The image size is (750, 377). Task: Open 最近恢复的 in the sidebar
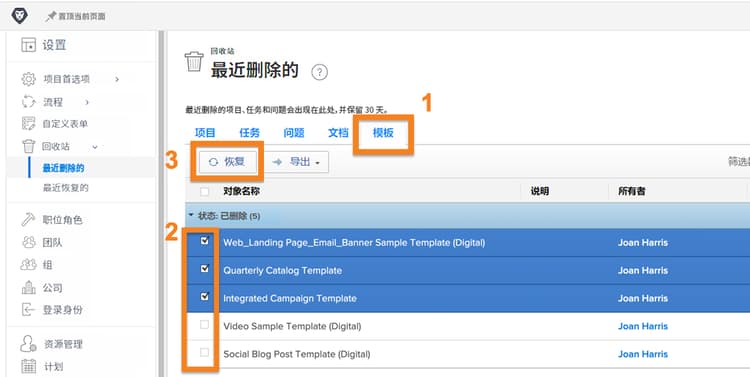tap(66, 188)
